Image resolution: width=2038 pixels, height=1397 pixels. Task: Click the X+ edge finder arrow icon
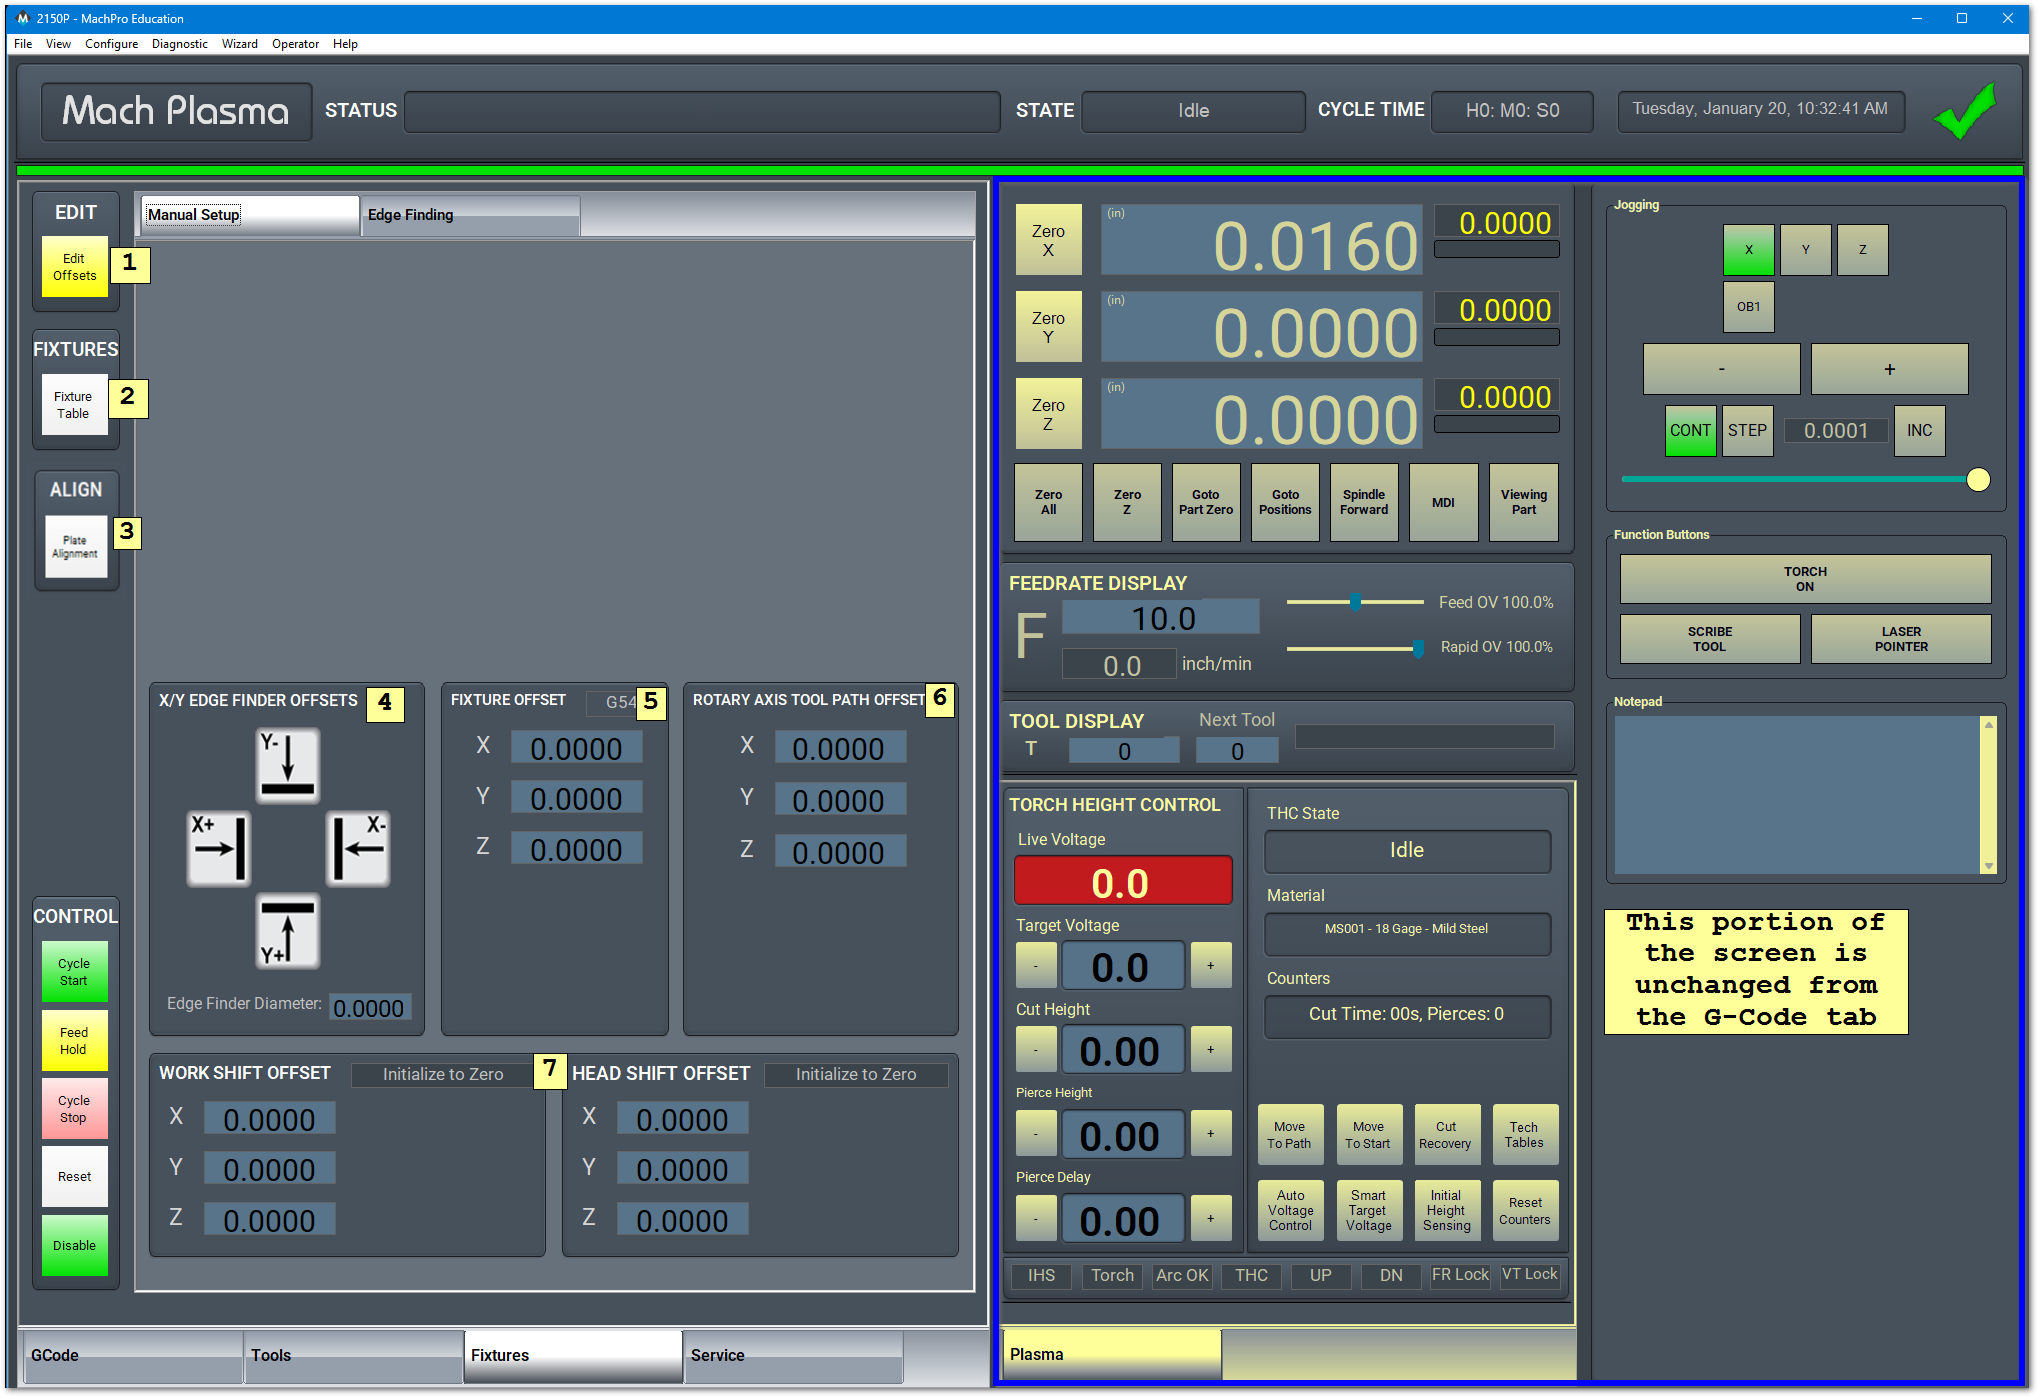tap(219, 849)
